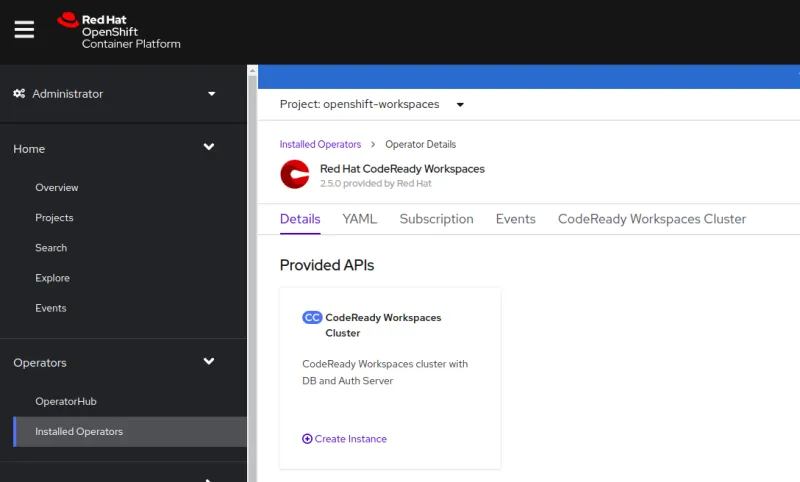
Task: Click the CC badge icon
Action: pyautogui.click(x=312, y=318)
